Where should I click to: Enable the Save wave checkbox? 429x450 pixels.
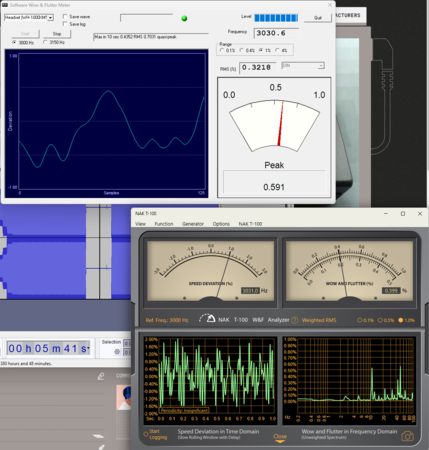(65, 16)
